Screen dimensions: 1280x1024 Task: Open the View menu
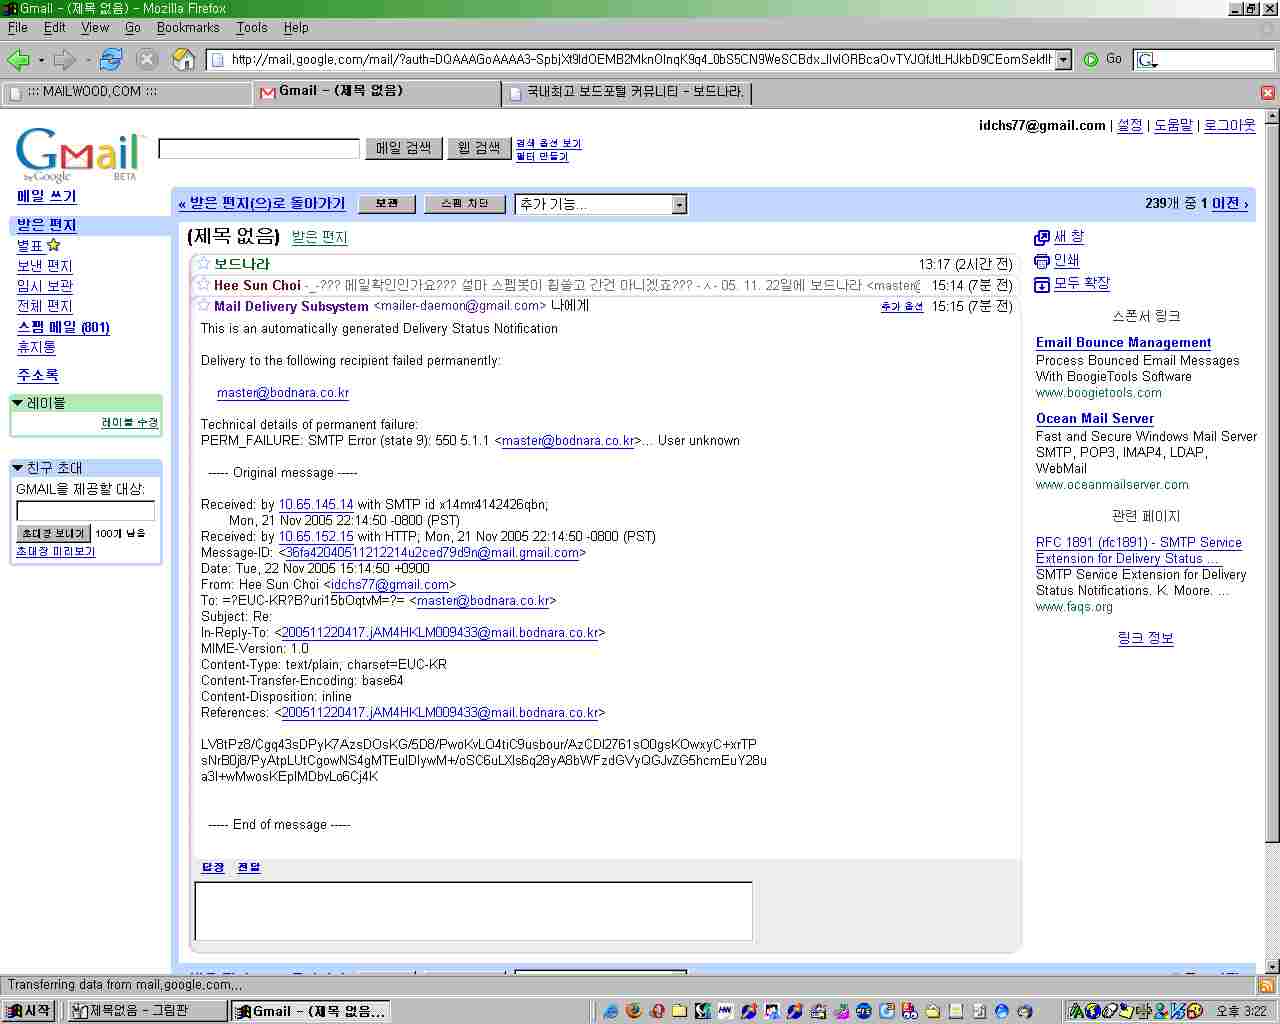click(95, 28)
